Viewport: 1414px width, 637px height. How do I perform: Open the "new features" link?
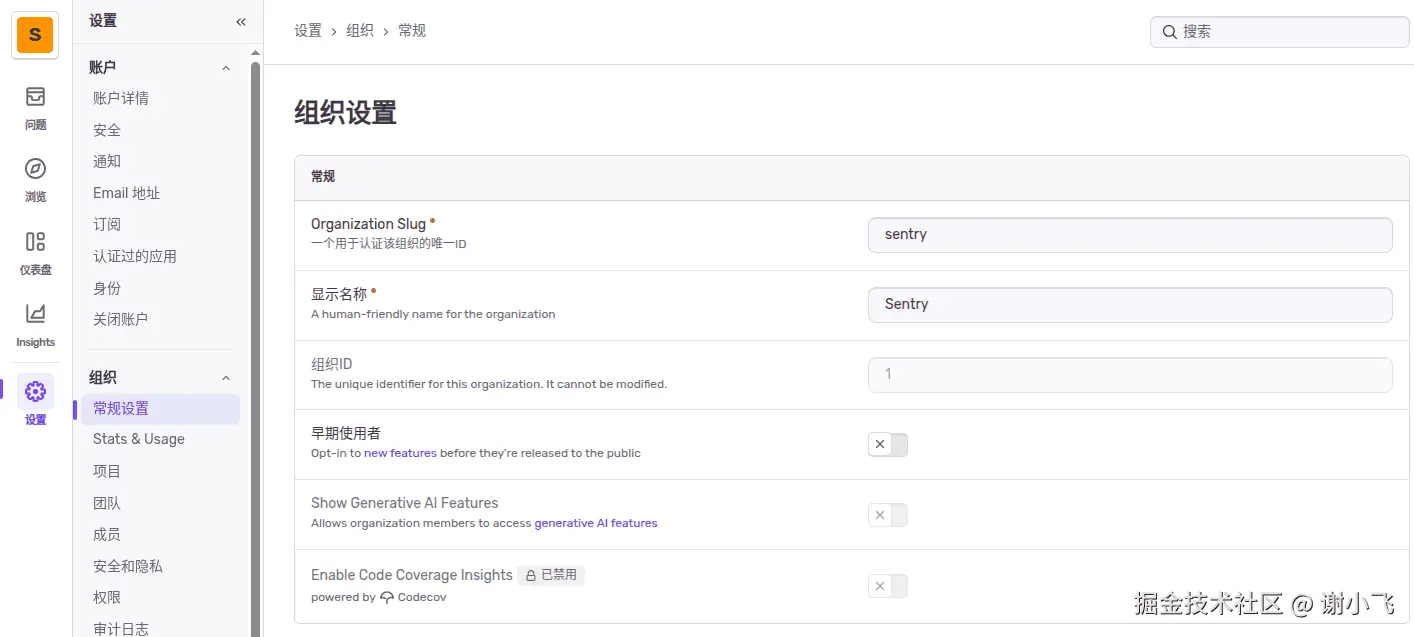click(x=400, y=453)
